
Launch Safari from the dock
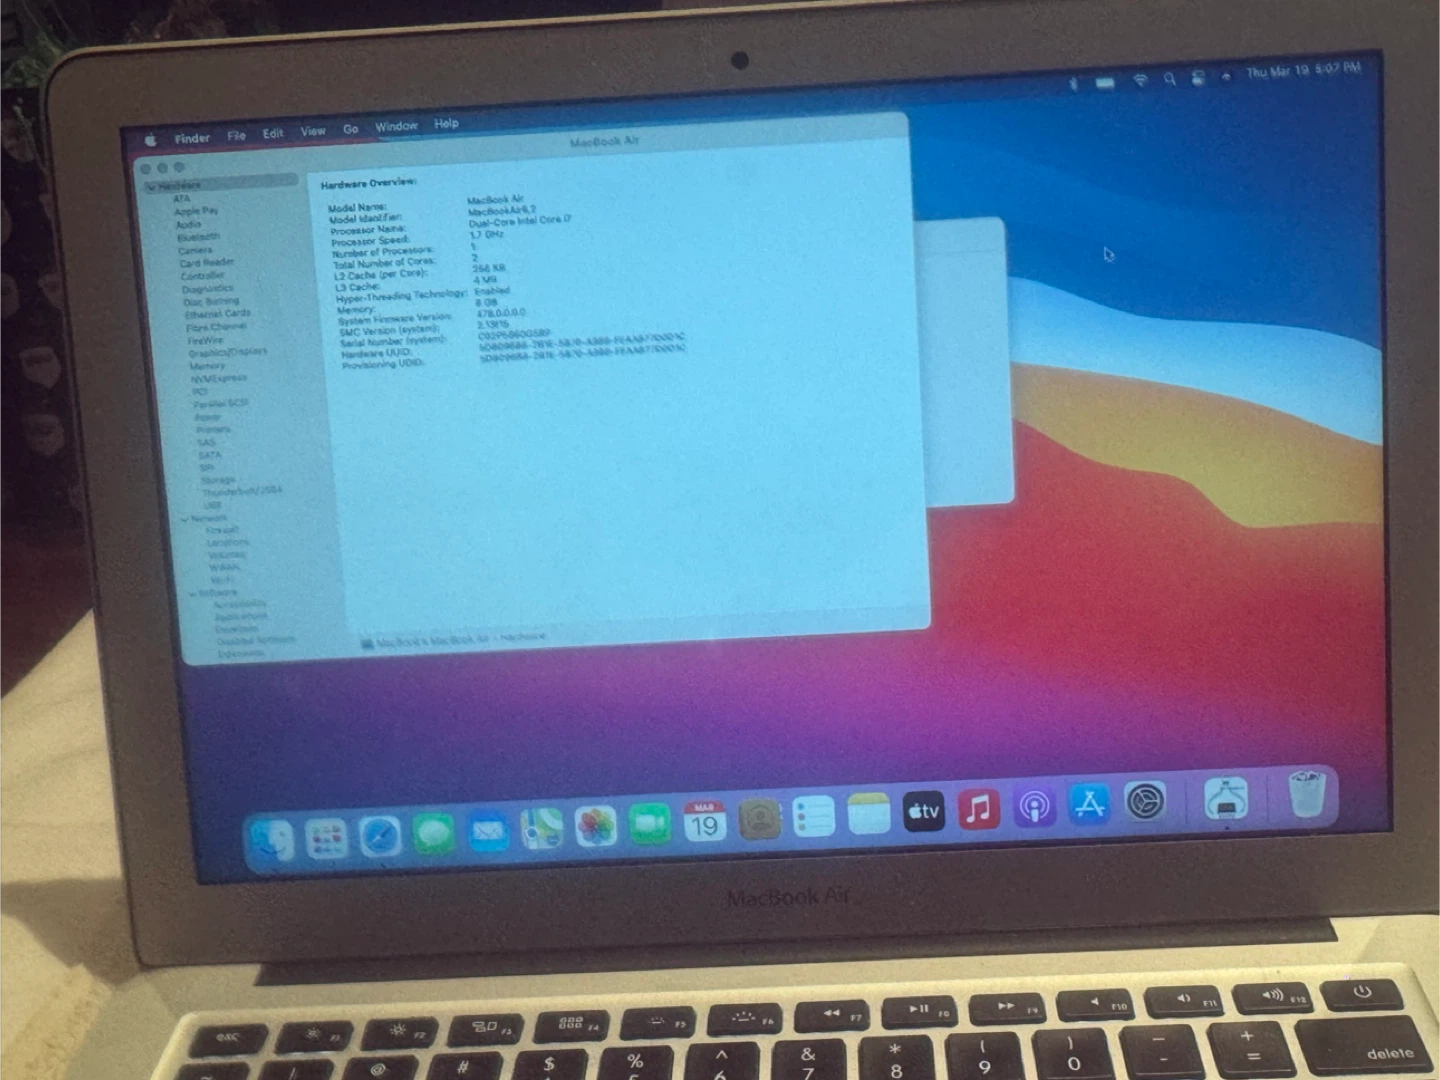point(380,836)
